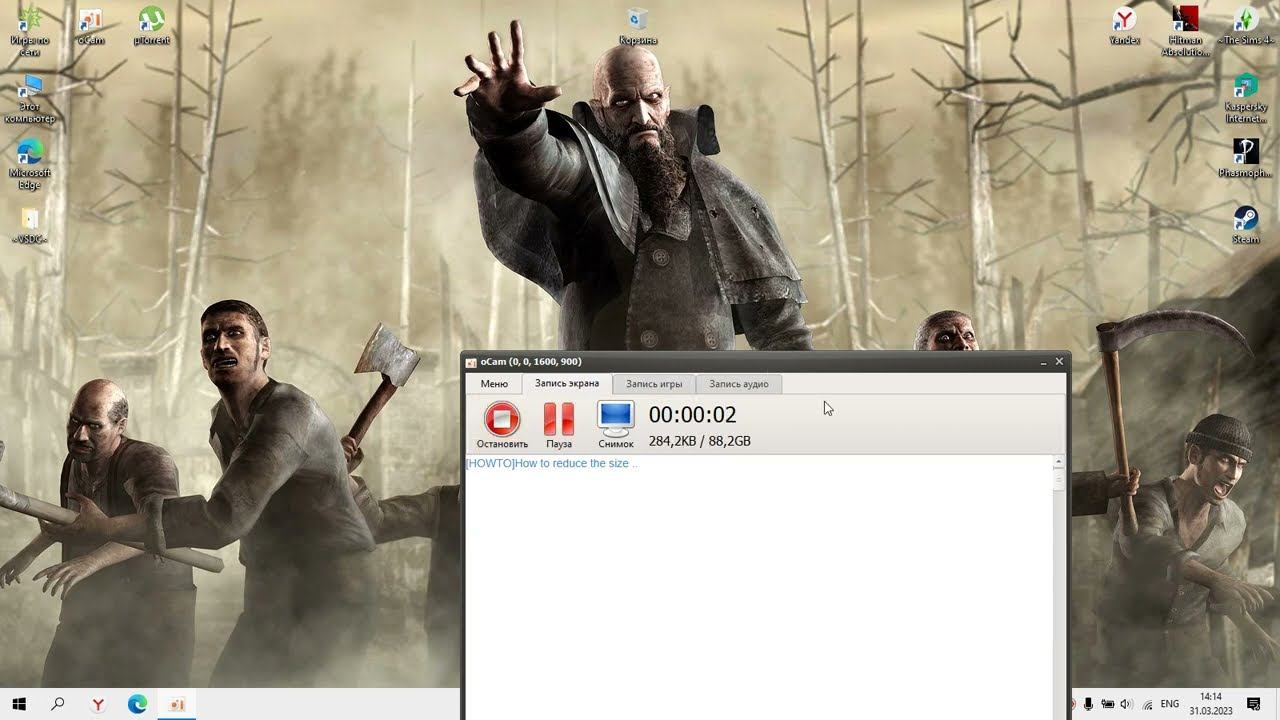
Task: Click the oCam taskbar button
Action: pyautogui.click(x=177, y=704)
